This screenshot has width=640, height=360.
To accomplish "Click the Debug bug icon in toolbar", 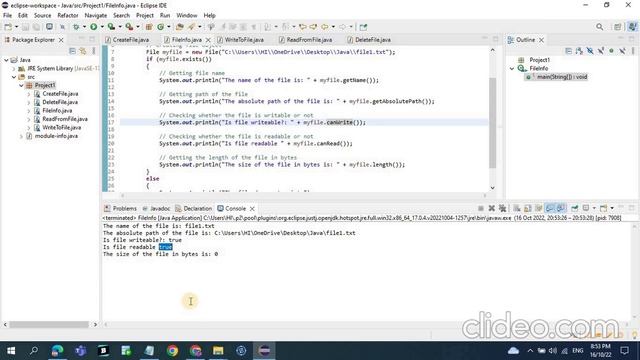I will pos(76,27).
